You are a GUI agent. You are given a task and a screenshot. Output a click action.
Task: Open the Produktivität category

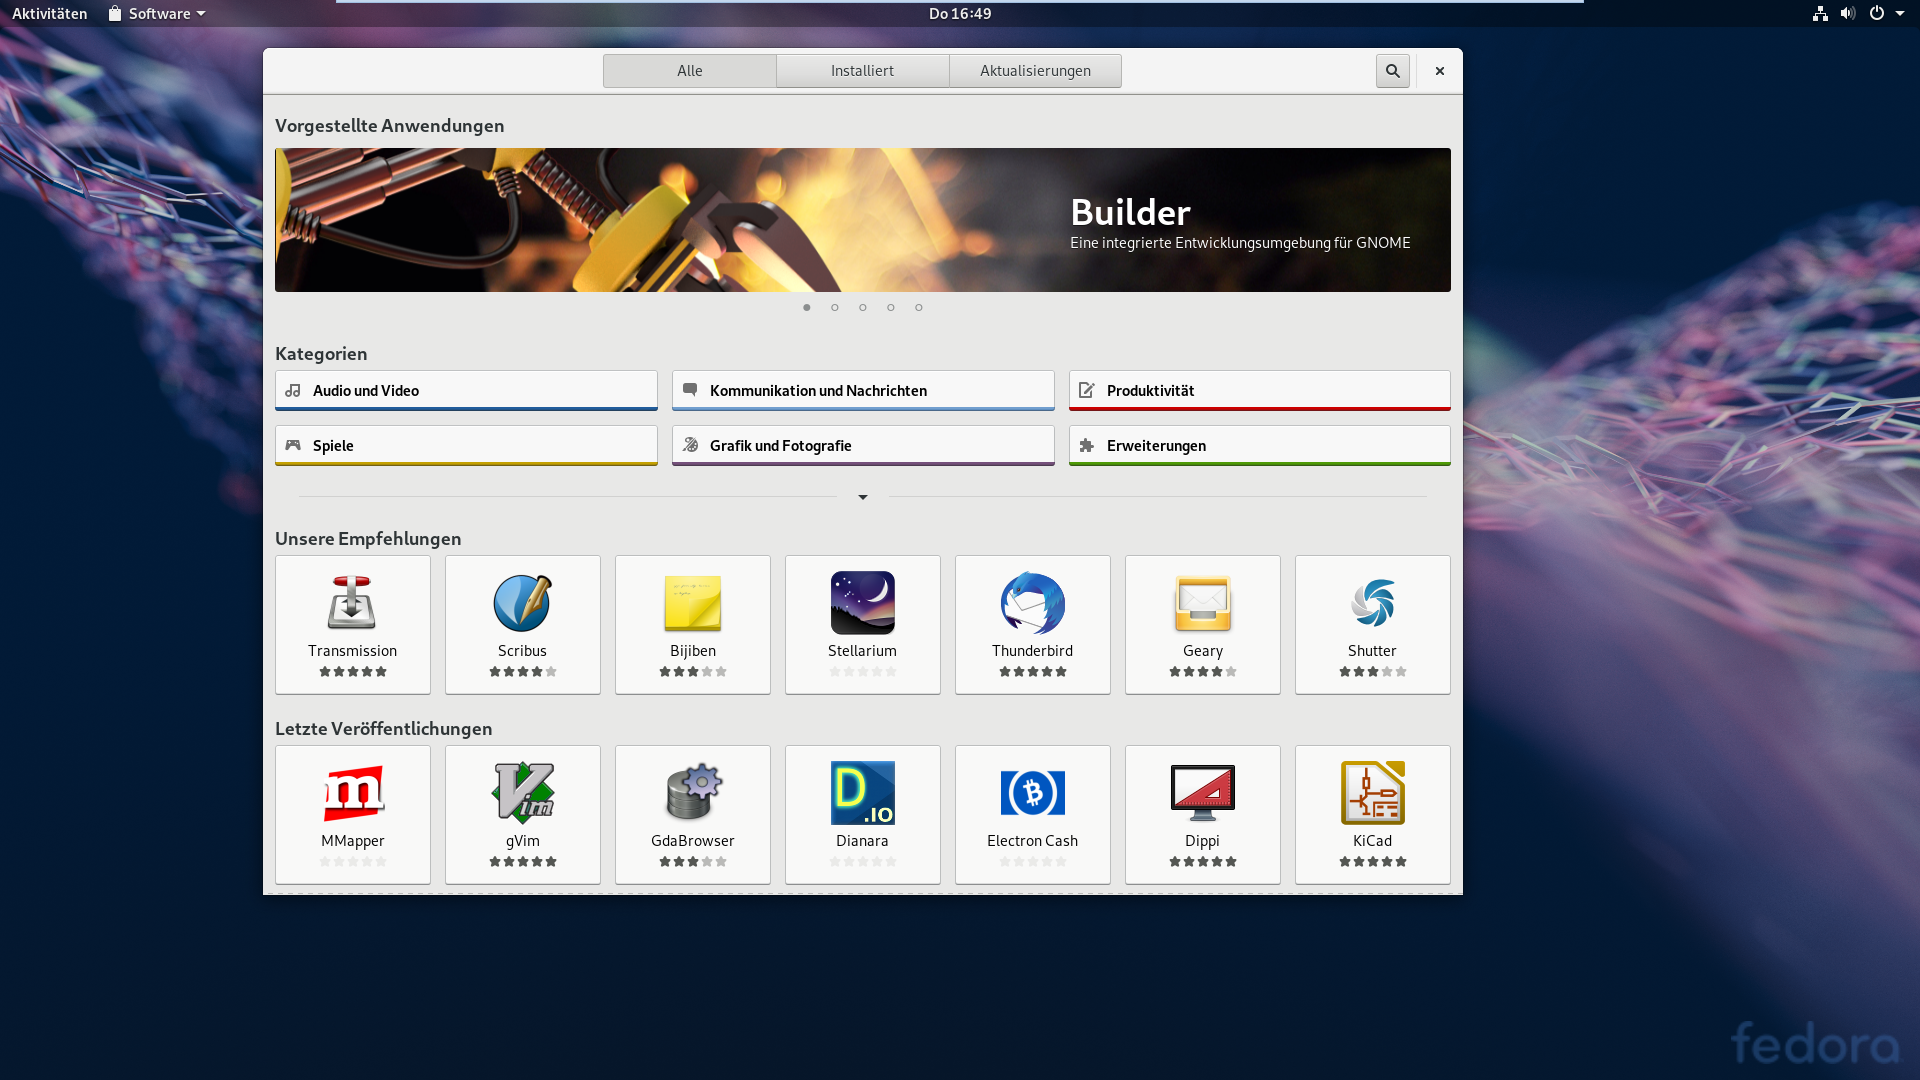click(1259, 391)
